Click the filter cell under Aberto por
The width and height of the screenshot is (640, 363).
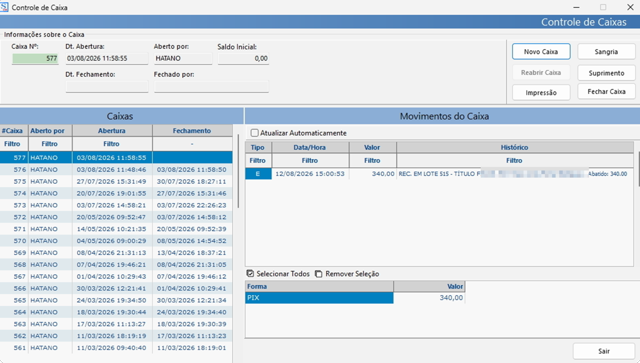(x=50, y=144)
